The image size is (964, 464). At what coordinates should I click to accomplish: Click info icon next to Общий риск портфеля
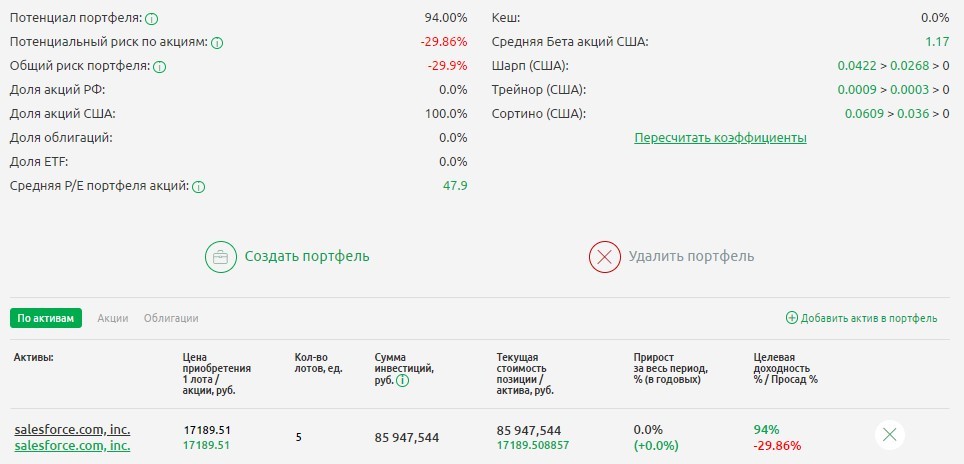point(159,67)
